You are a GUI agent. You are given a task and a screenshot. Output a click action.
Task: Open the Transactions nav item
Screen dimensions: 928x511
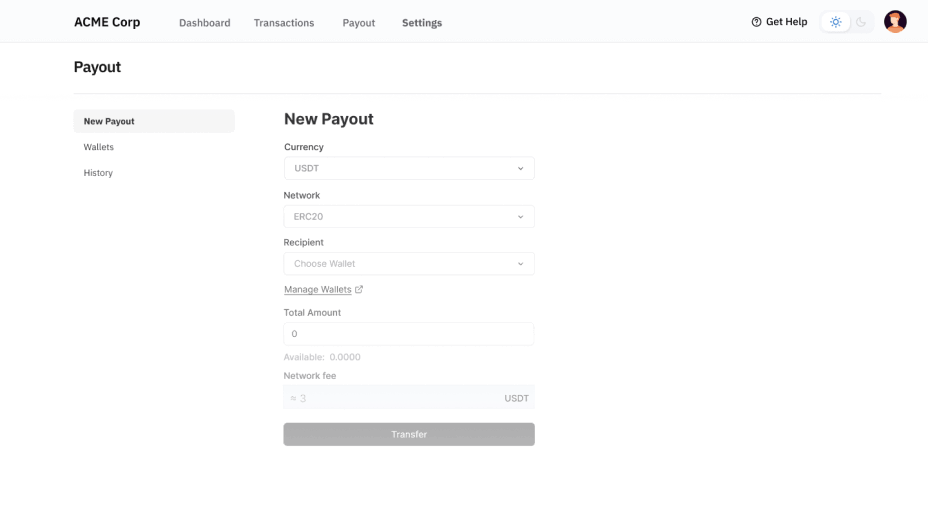click(284, 23)
